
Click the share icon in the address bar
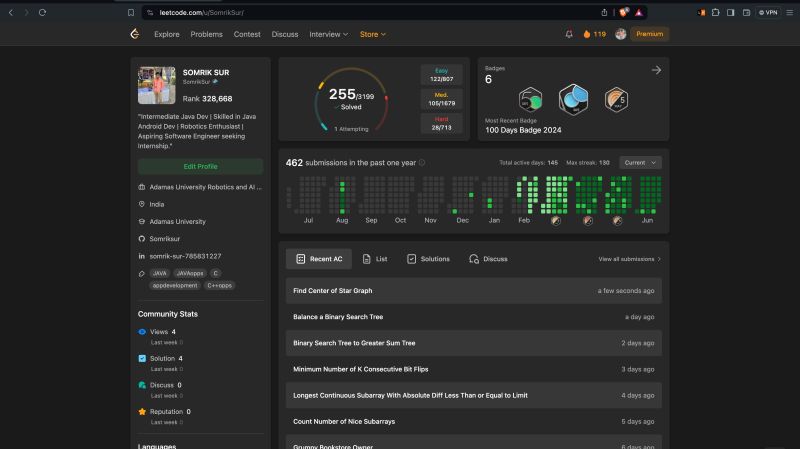tap(604, 12)
